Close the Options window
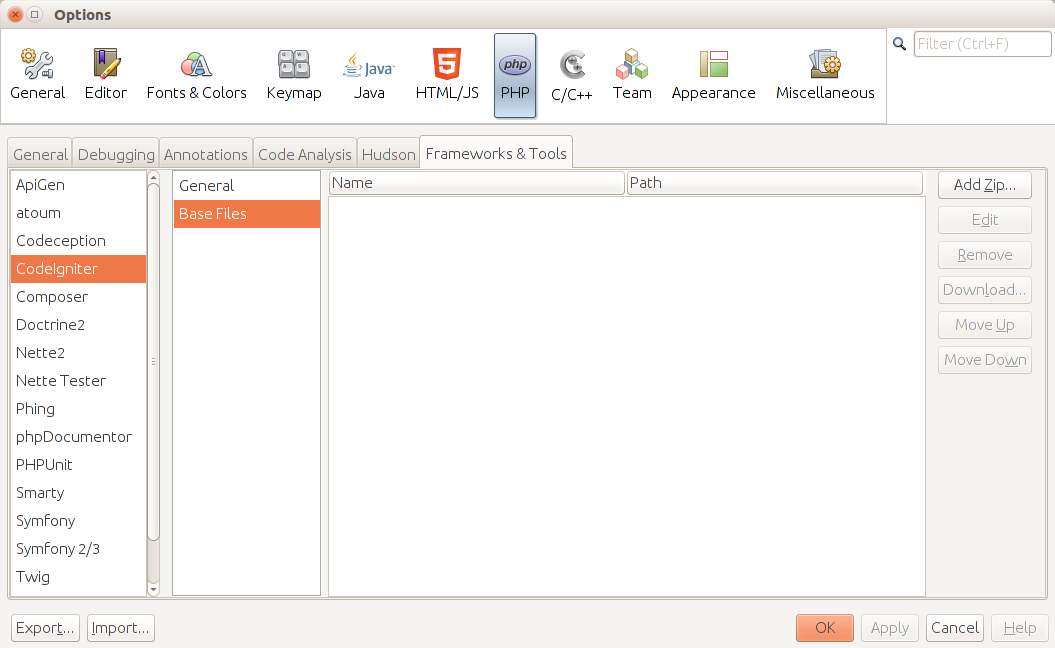 click(15, 14)
